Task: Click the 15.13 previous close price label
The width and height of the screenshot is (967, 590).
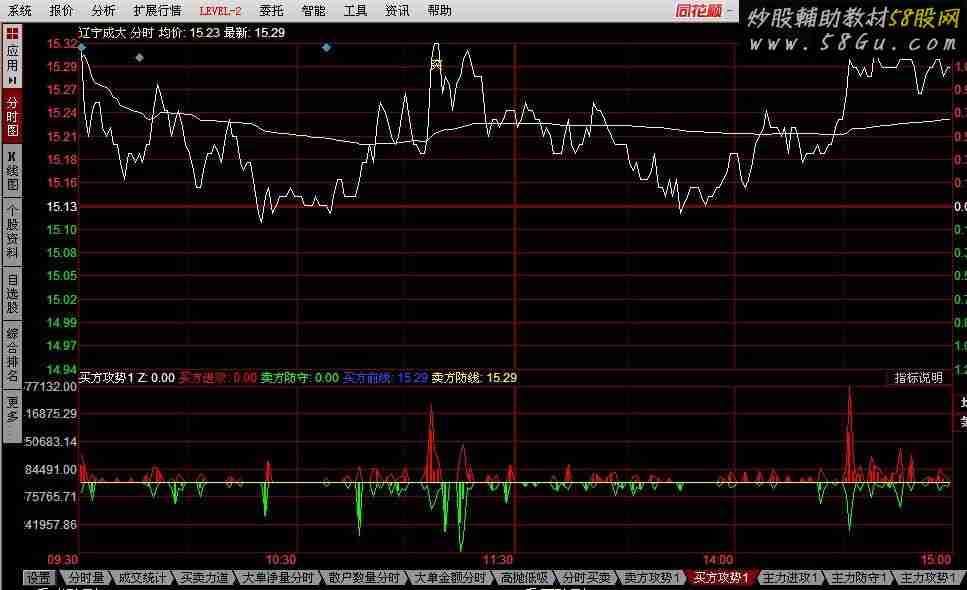Action: (x=62, y=207)
